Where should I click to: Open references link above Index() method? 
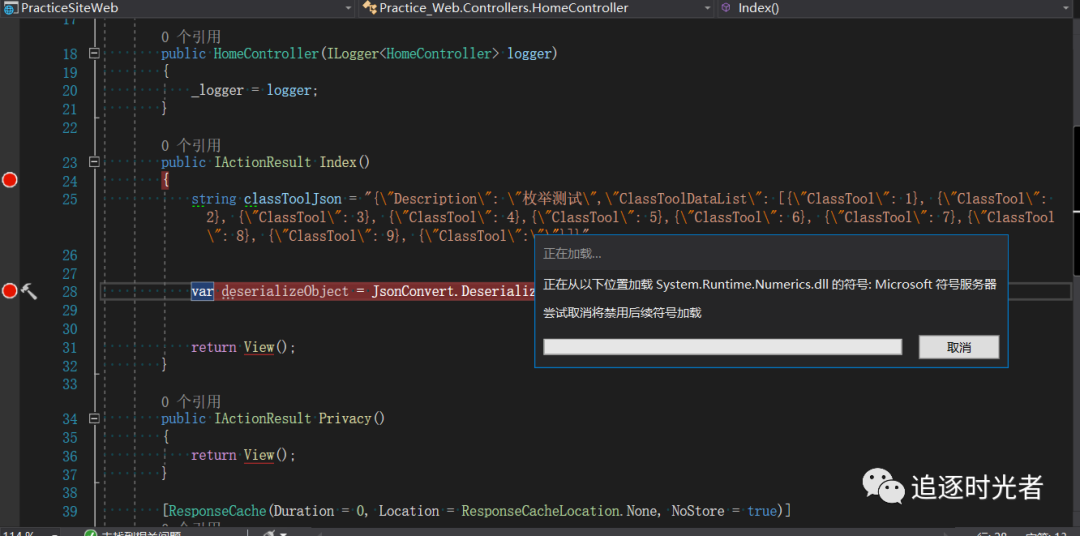(x=191, y=145)
